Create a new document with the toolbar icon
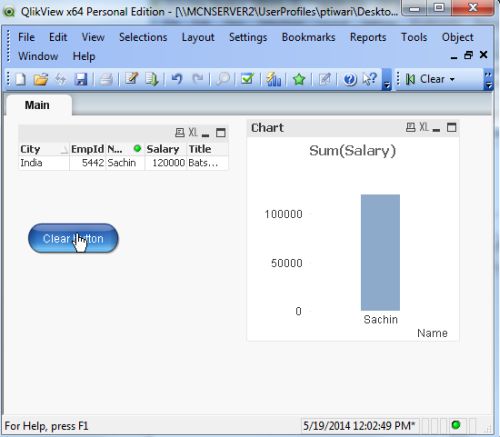 point(20,79)
